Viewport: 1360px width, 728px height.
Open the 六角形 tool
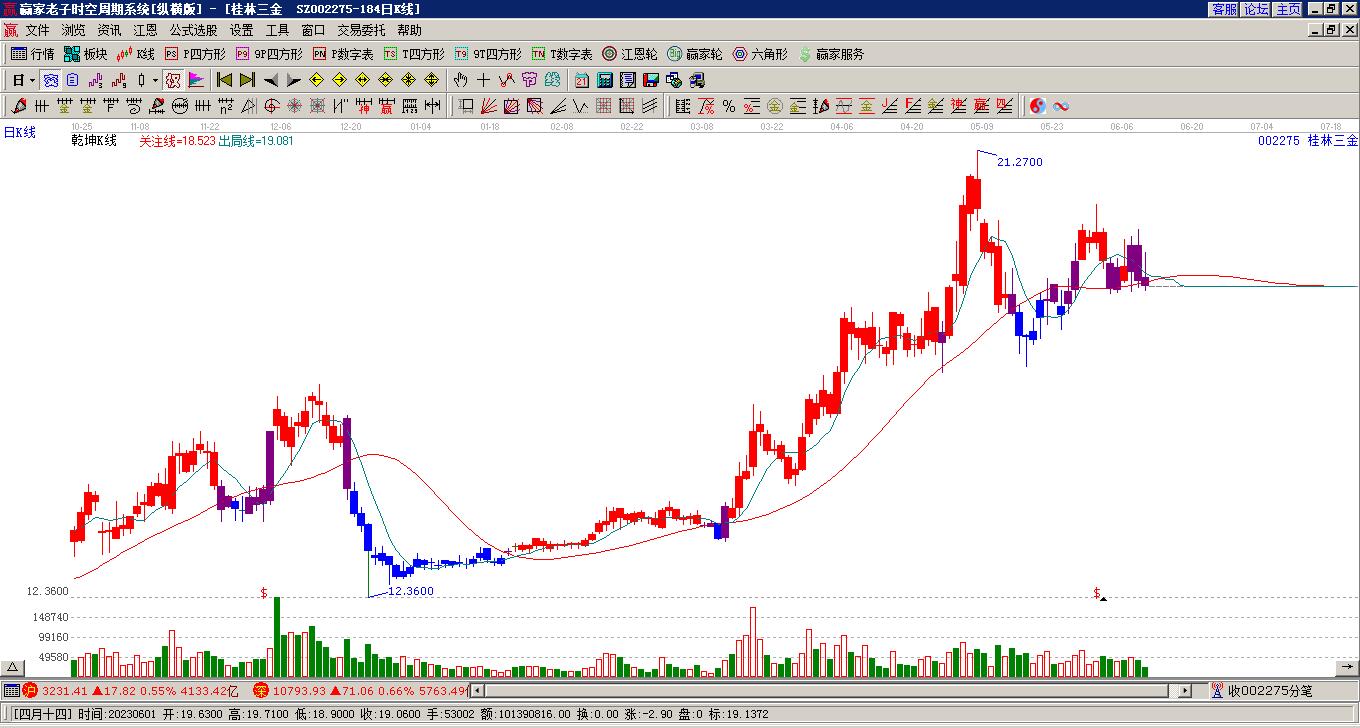[760, 54]
